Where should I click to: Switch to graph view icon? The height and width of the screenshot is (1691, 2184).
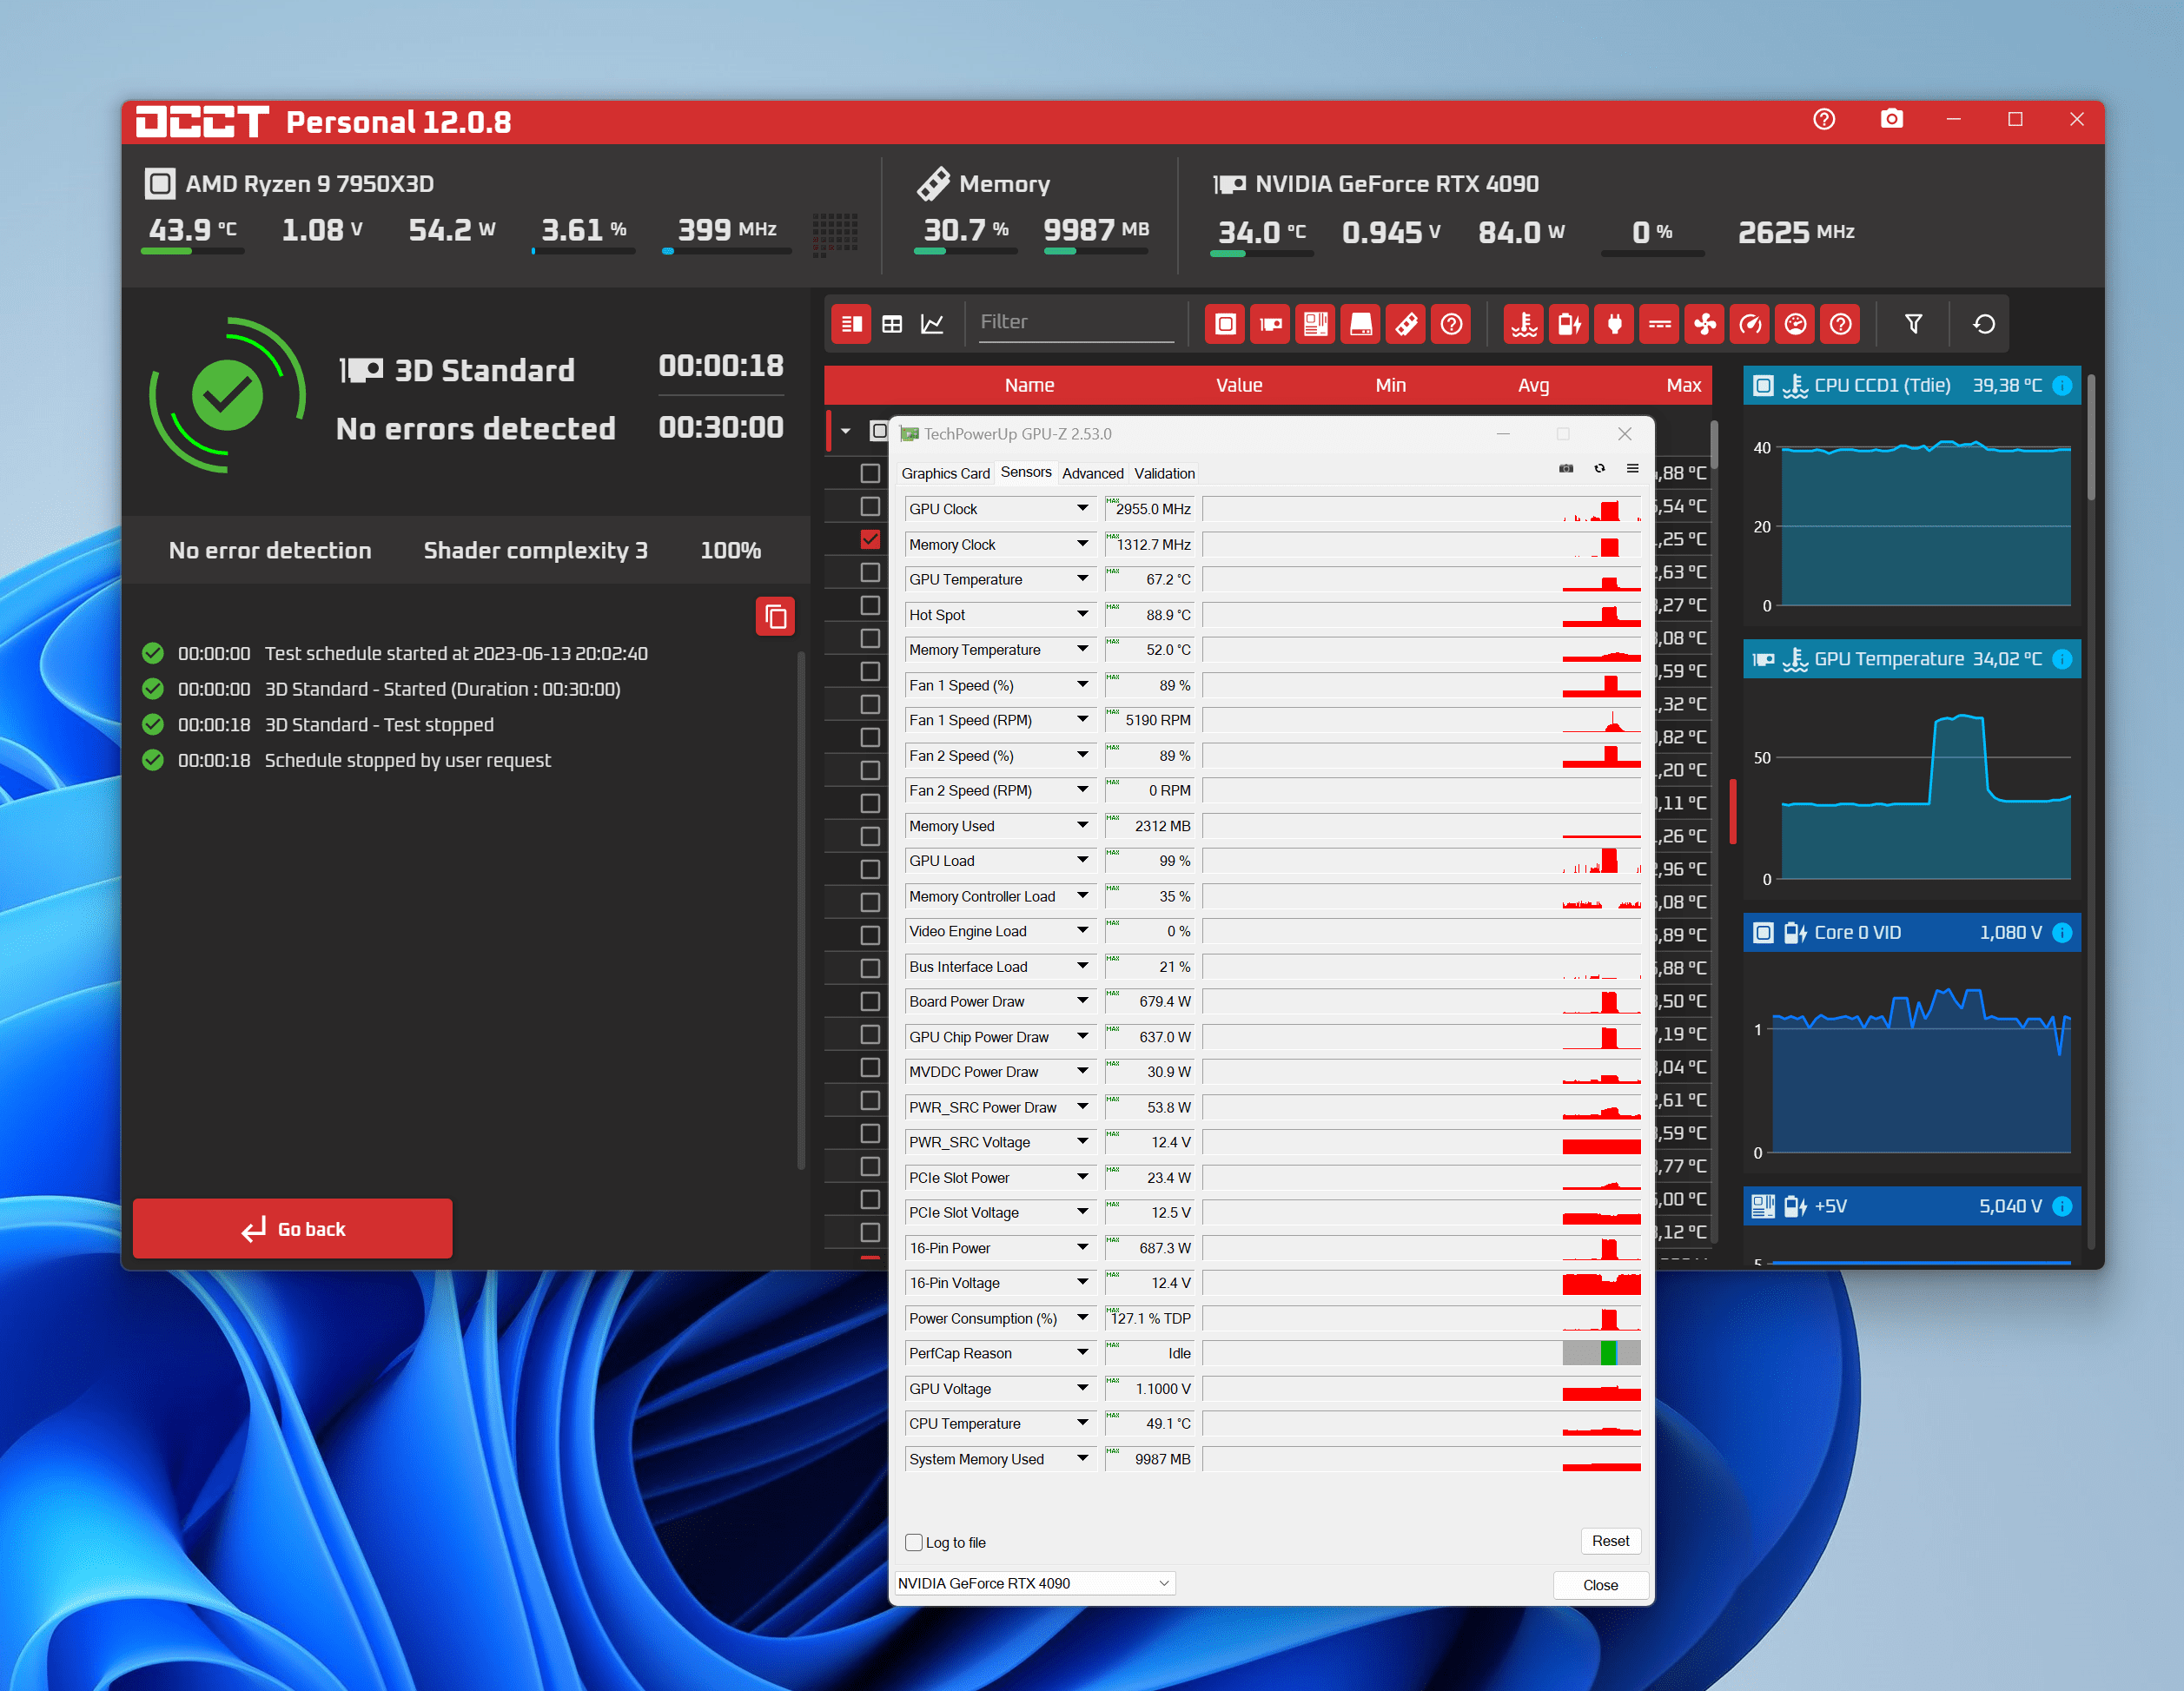(932, 324)
